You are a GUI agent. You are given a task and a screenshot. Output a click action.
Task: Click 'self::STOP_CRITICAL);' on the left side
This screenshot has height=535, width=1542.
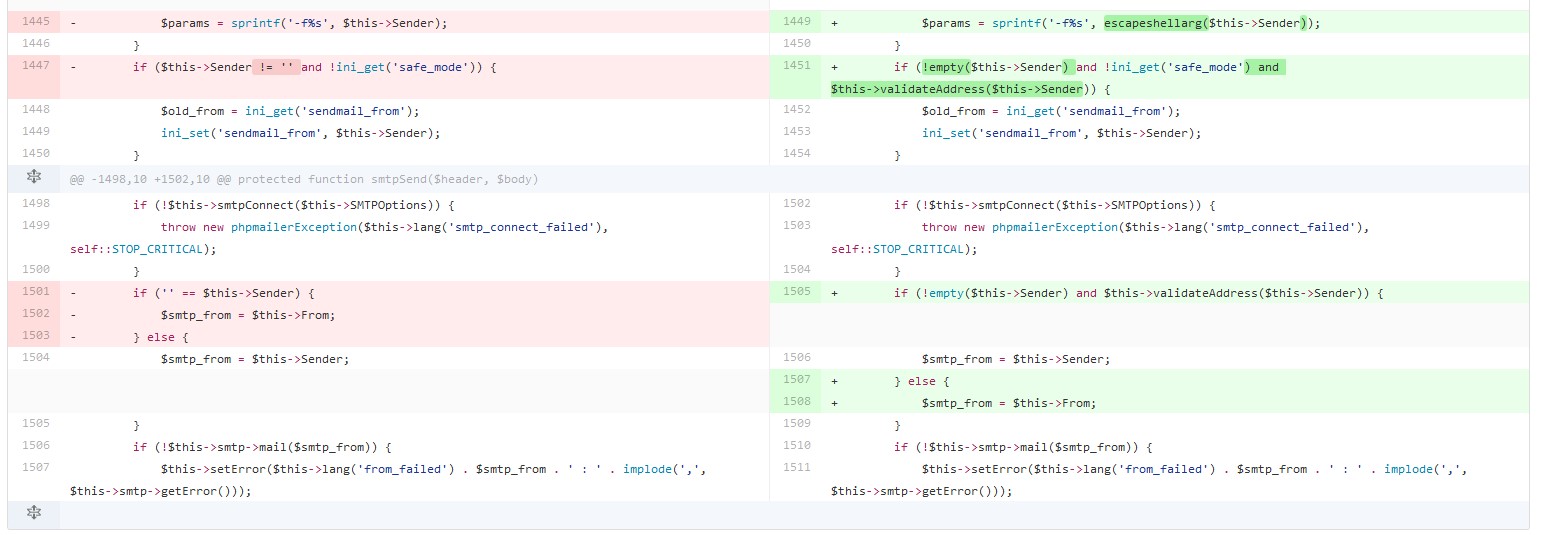click(x=143, y=249)
